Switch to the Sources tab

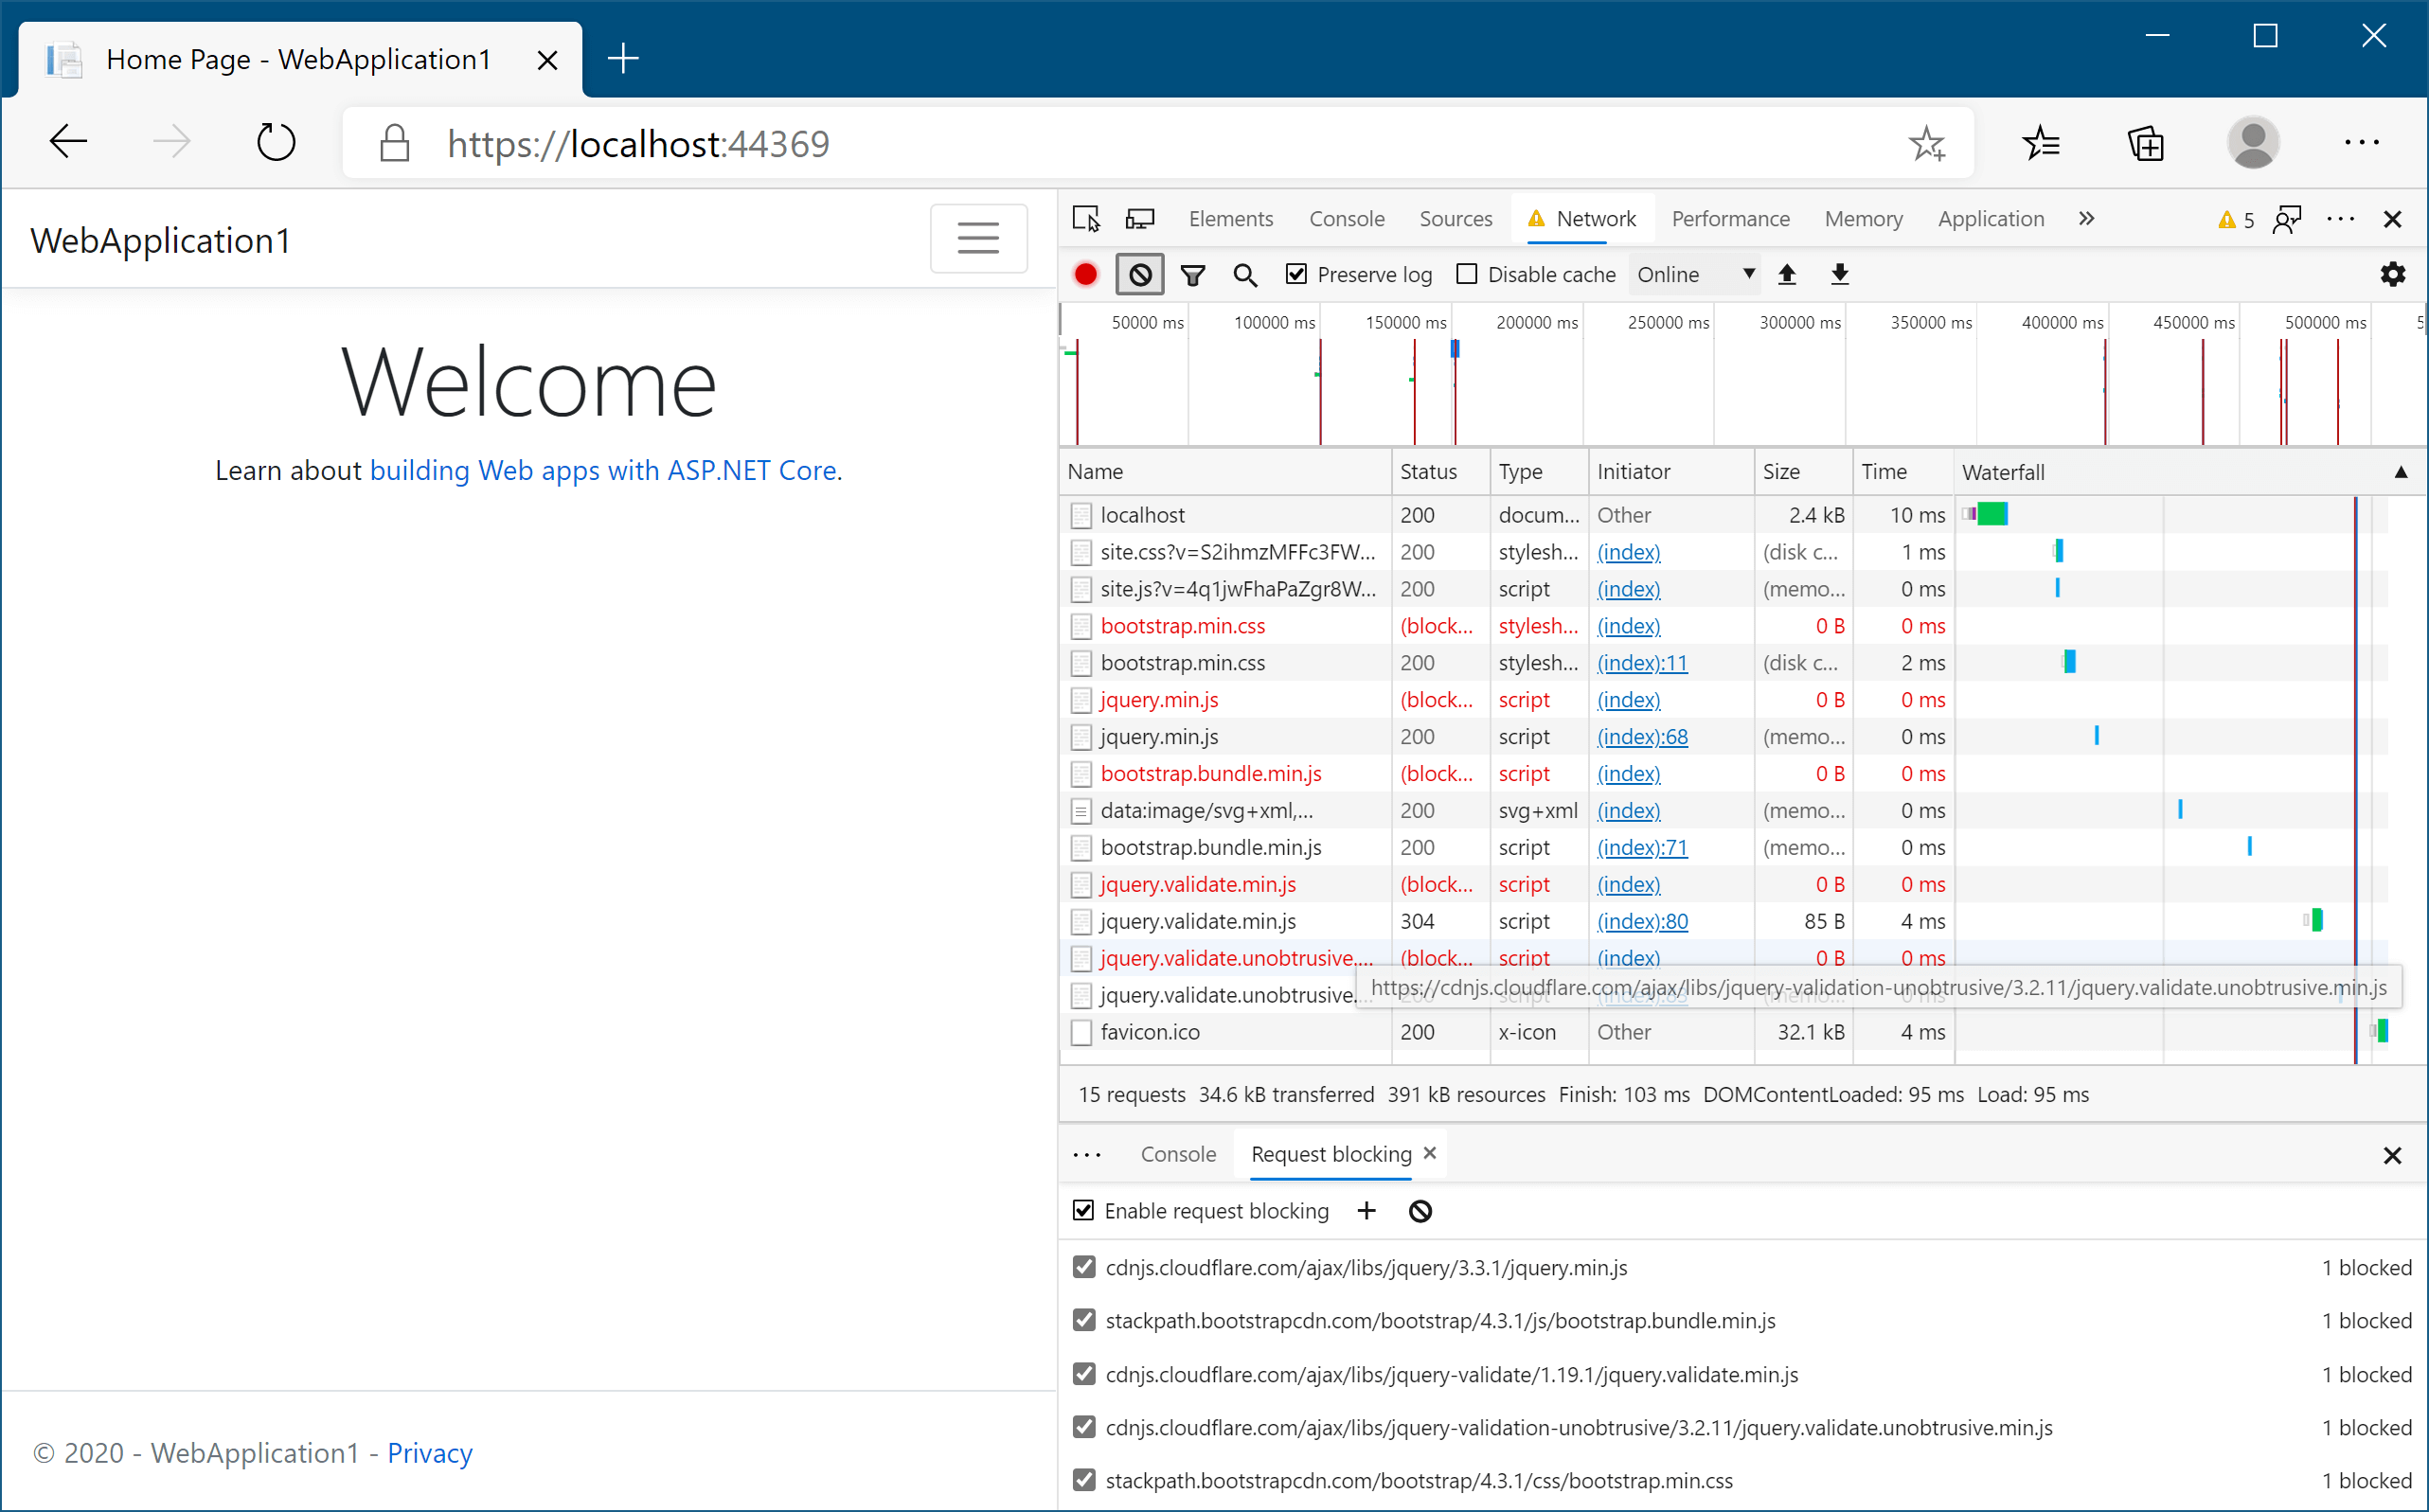[1456, 219]
